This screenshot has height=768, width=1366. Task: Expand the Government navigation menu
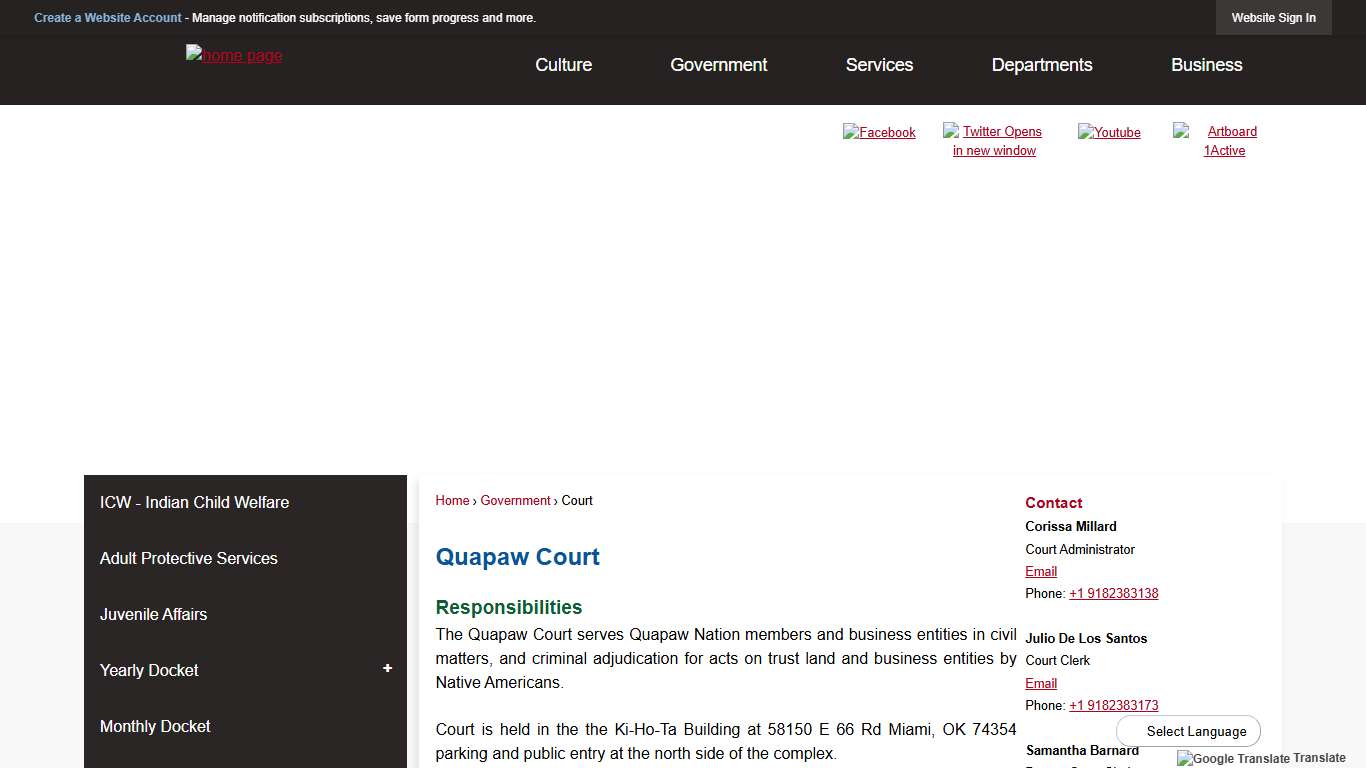718,64
